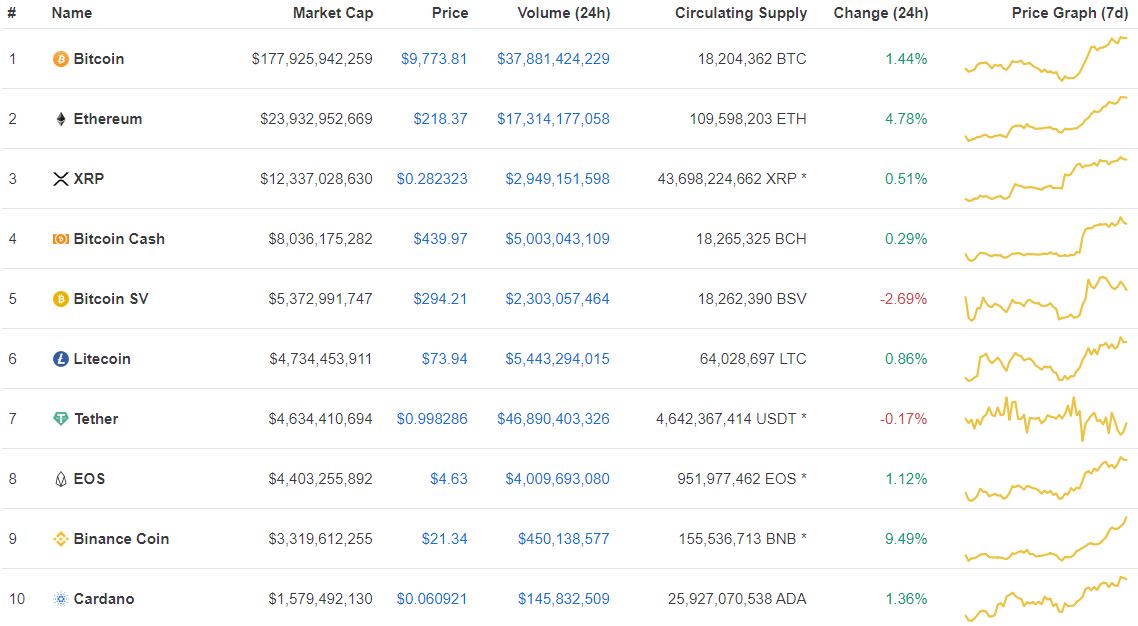Screen dimensions: 1138x626
Task: Select Cardano market cap $1,579,492,130
Action: (x=320, y=599)
